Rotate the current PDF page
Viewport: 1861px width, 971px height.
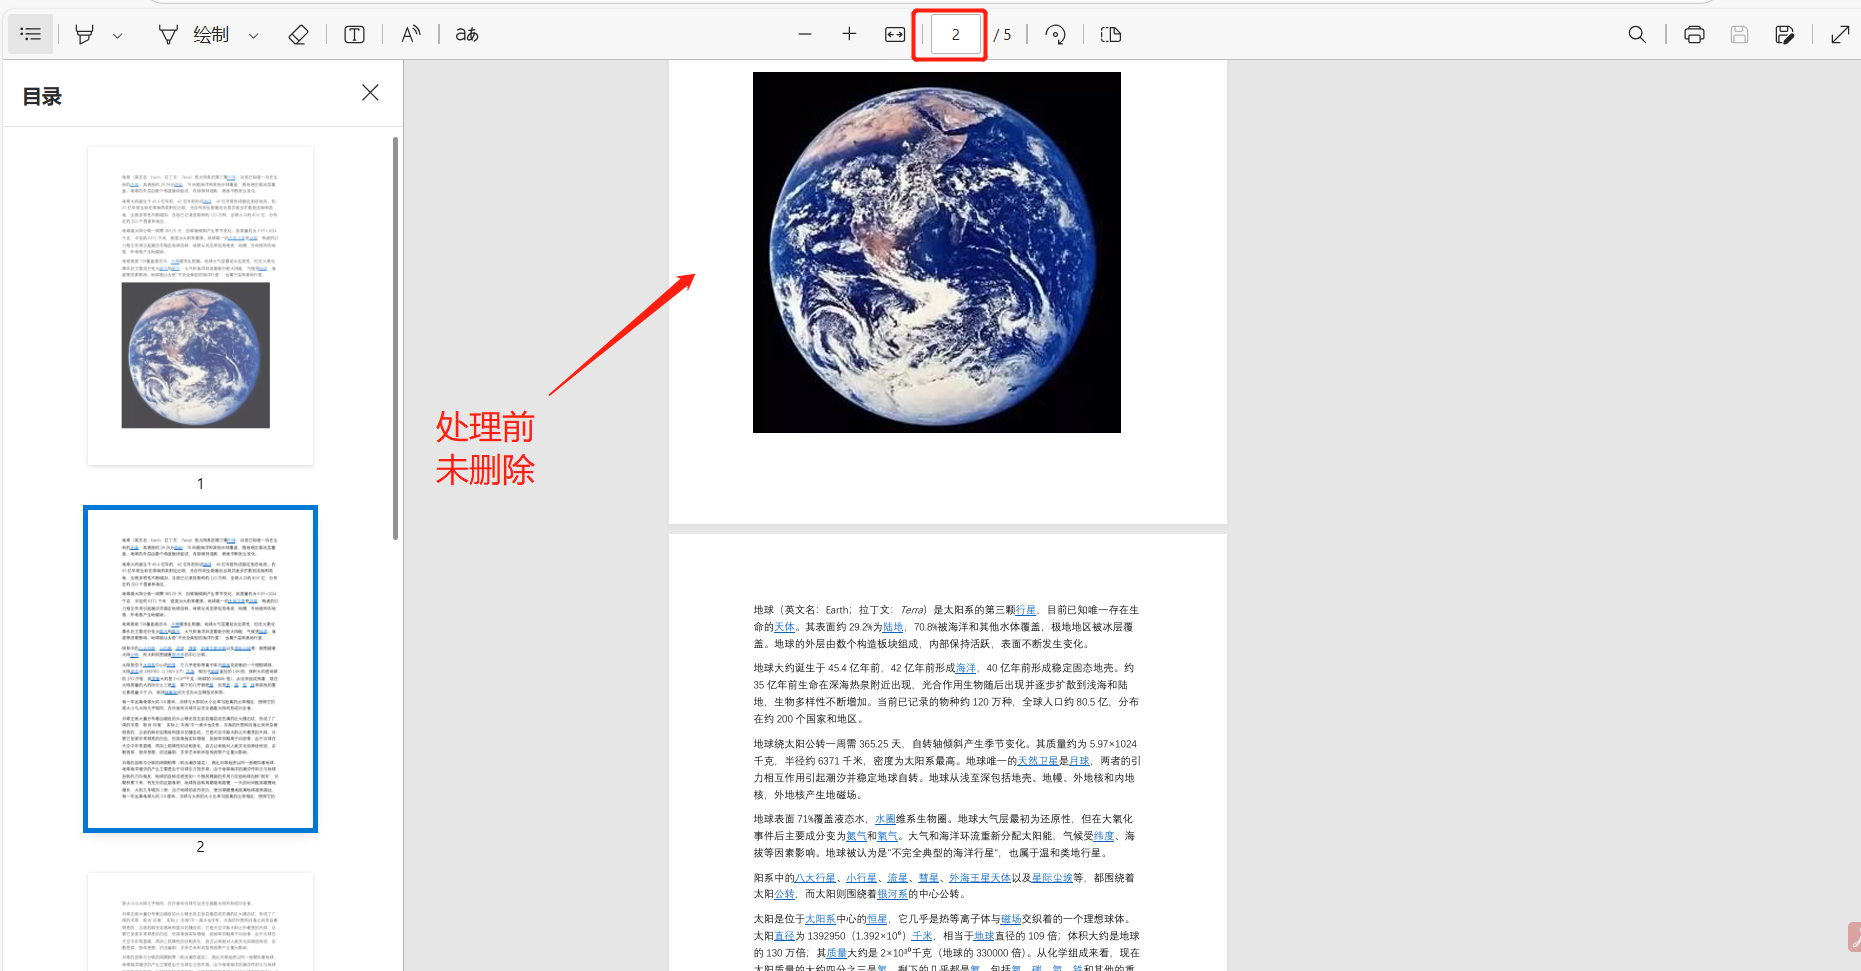pyautogui.click(x=1056, y=34)
